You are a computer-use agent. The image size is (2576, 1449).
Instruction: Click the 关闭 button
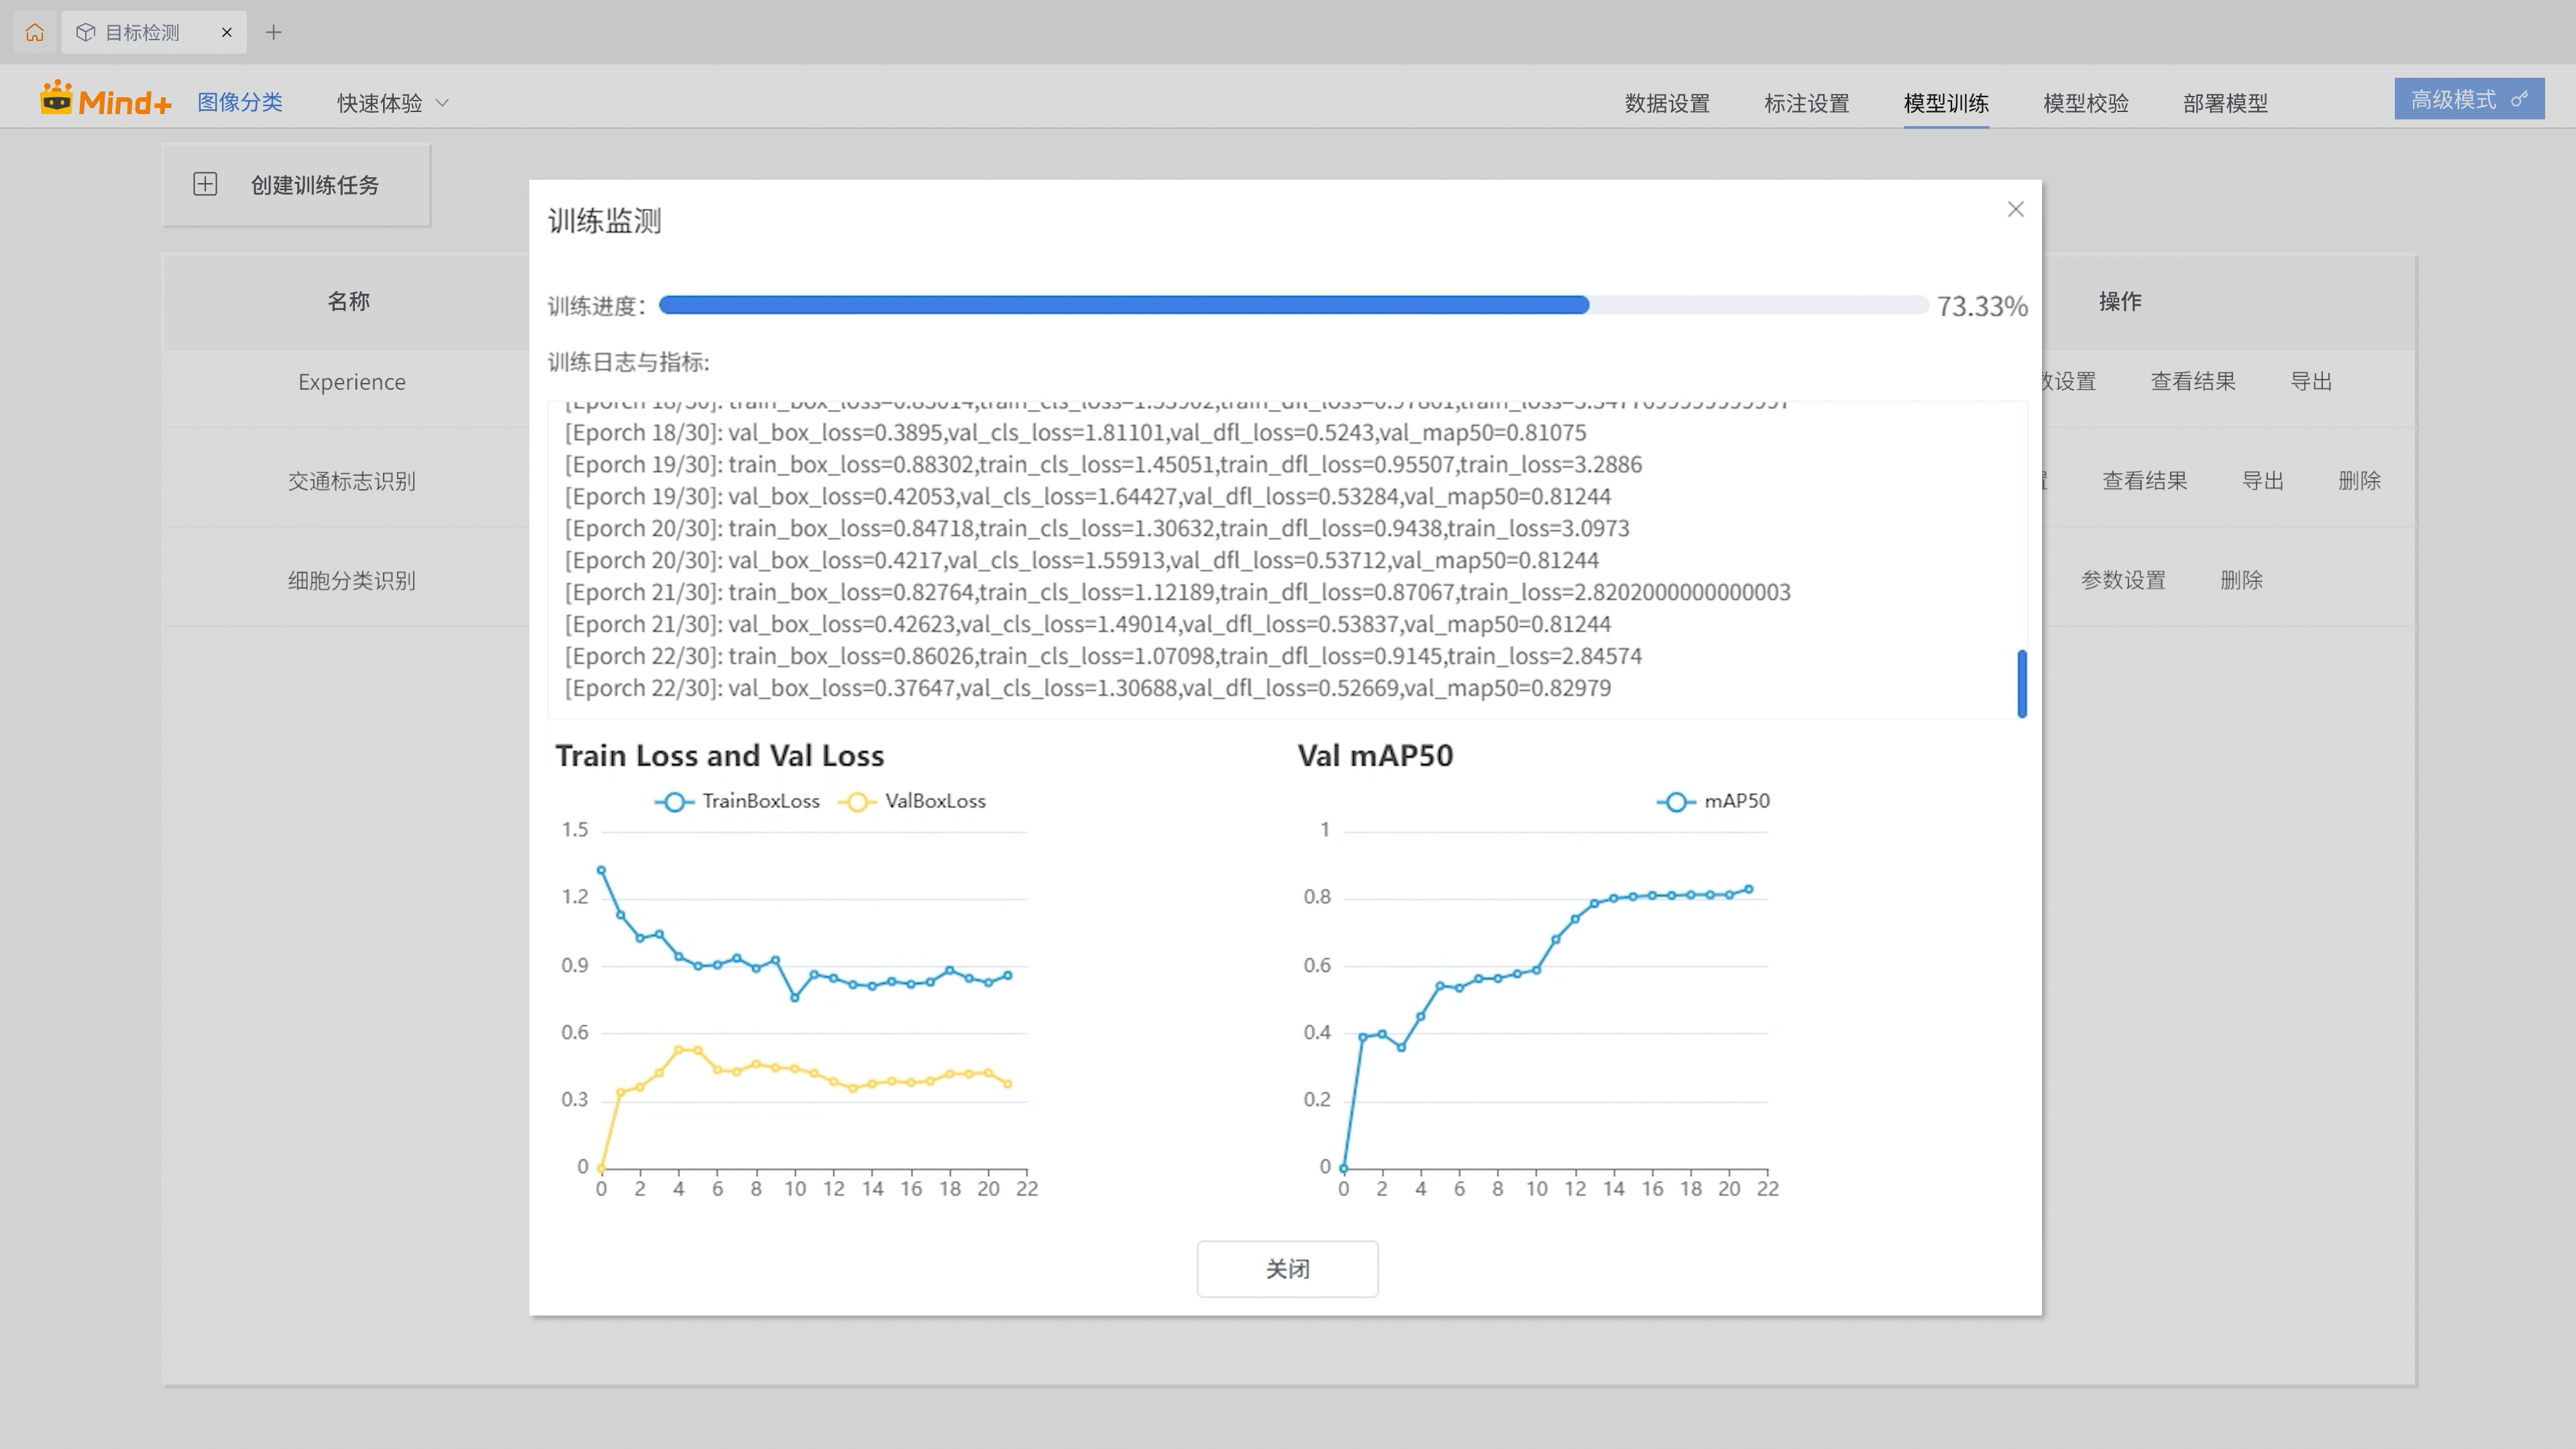pos(1287,1268)
